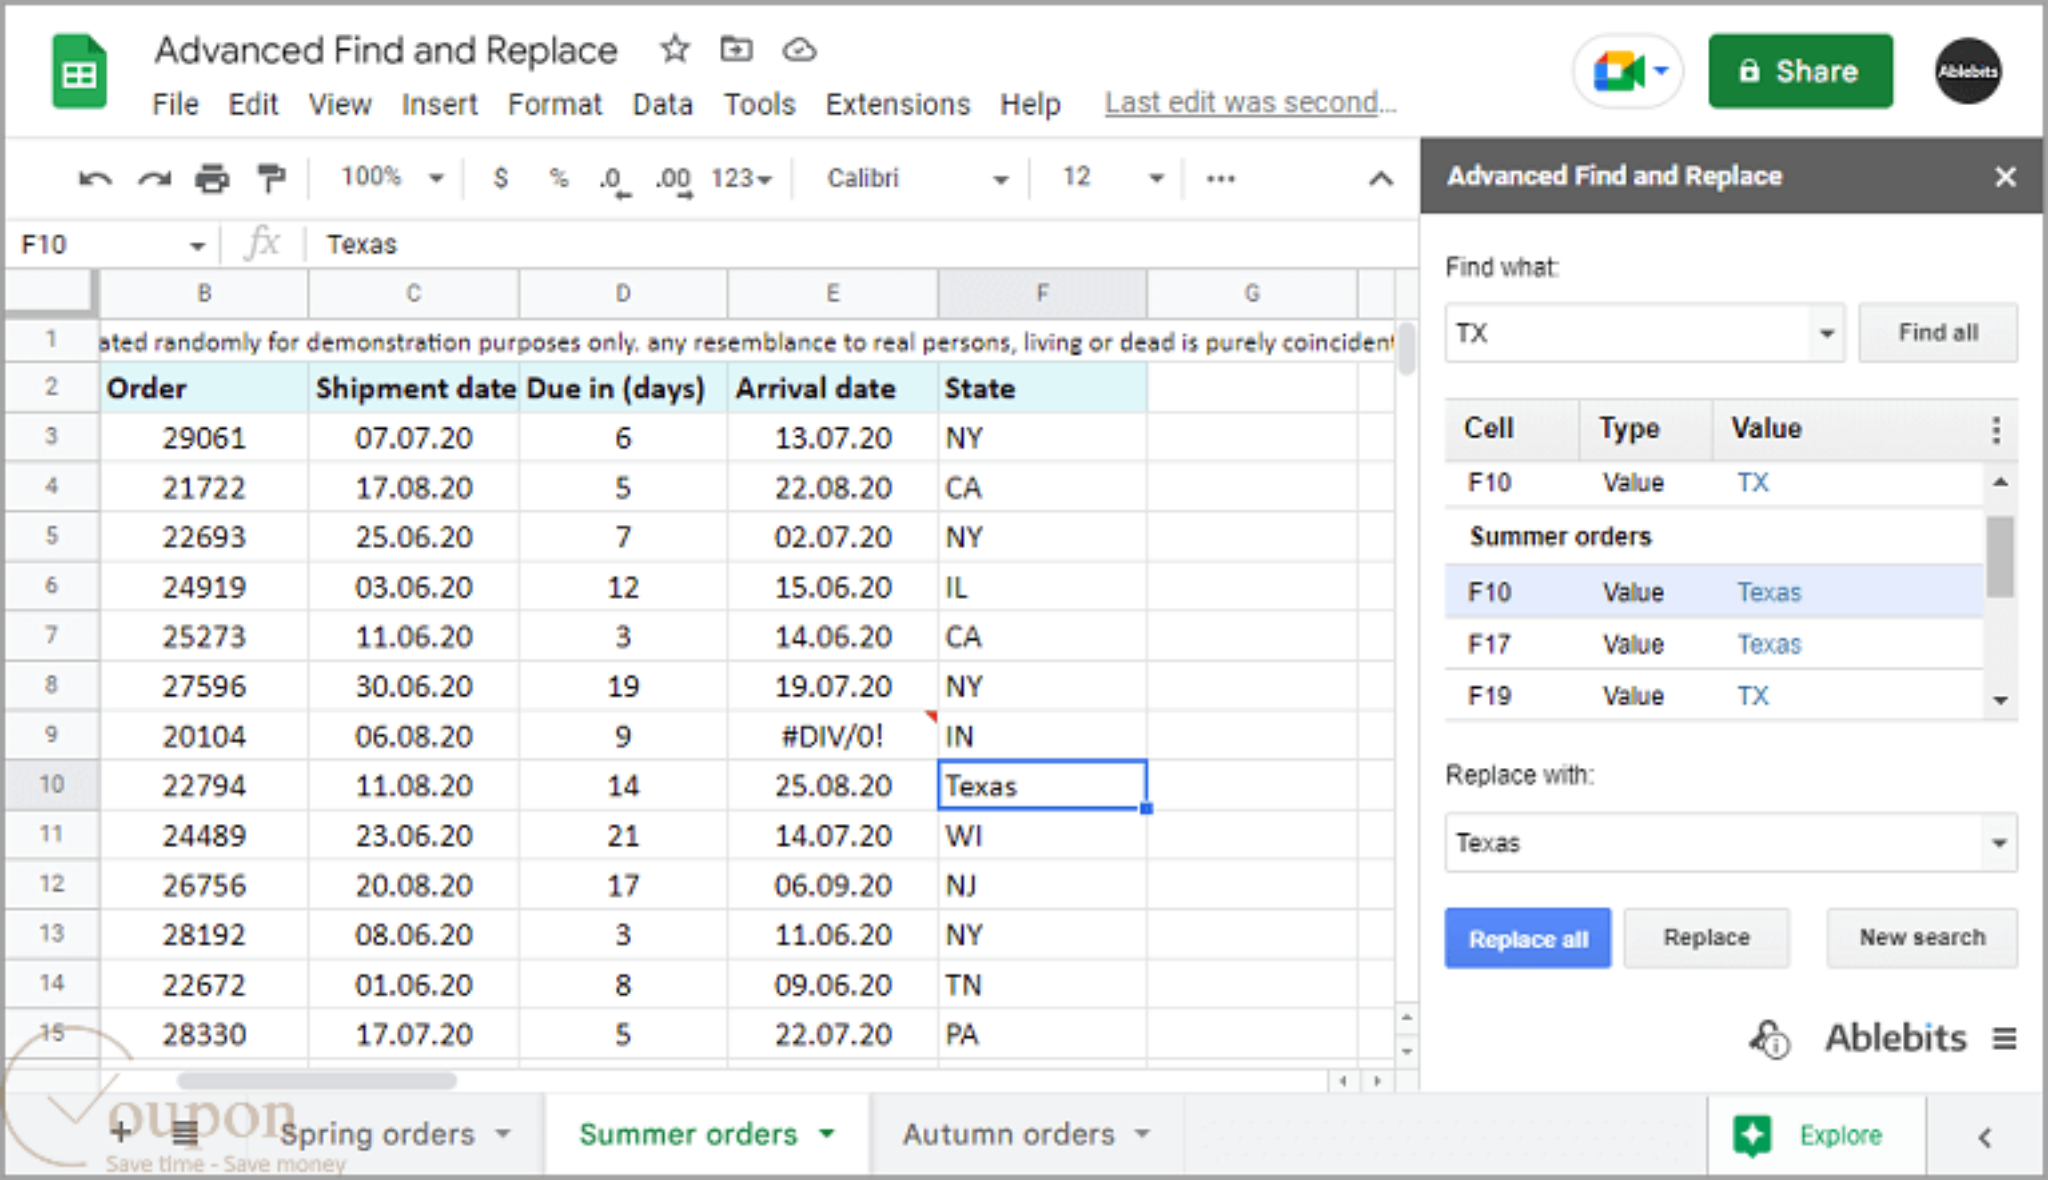The height and width of the screenshot is (1180, 2048).
Task: Open the Ablebits info icon
Action: coord(1769,1039)
